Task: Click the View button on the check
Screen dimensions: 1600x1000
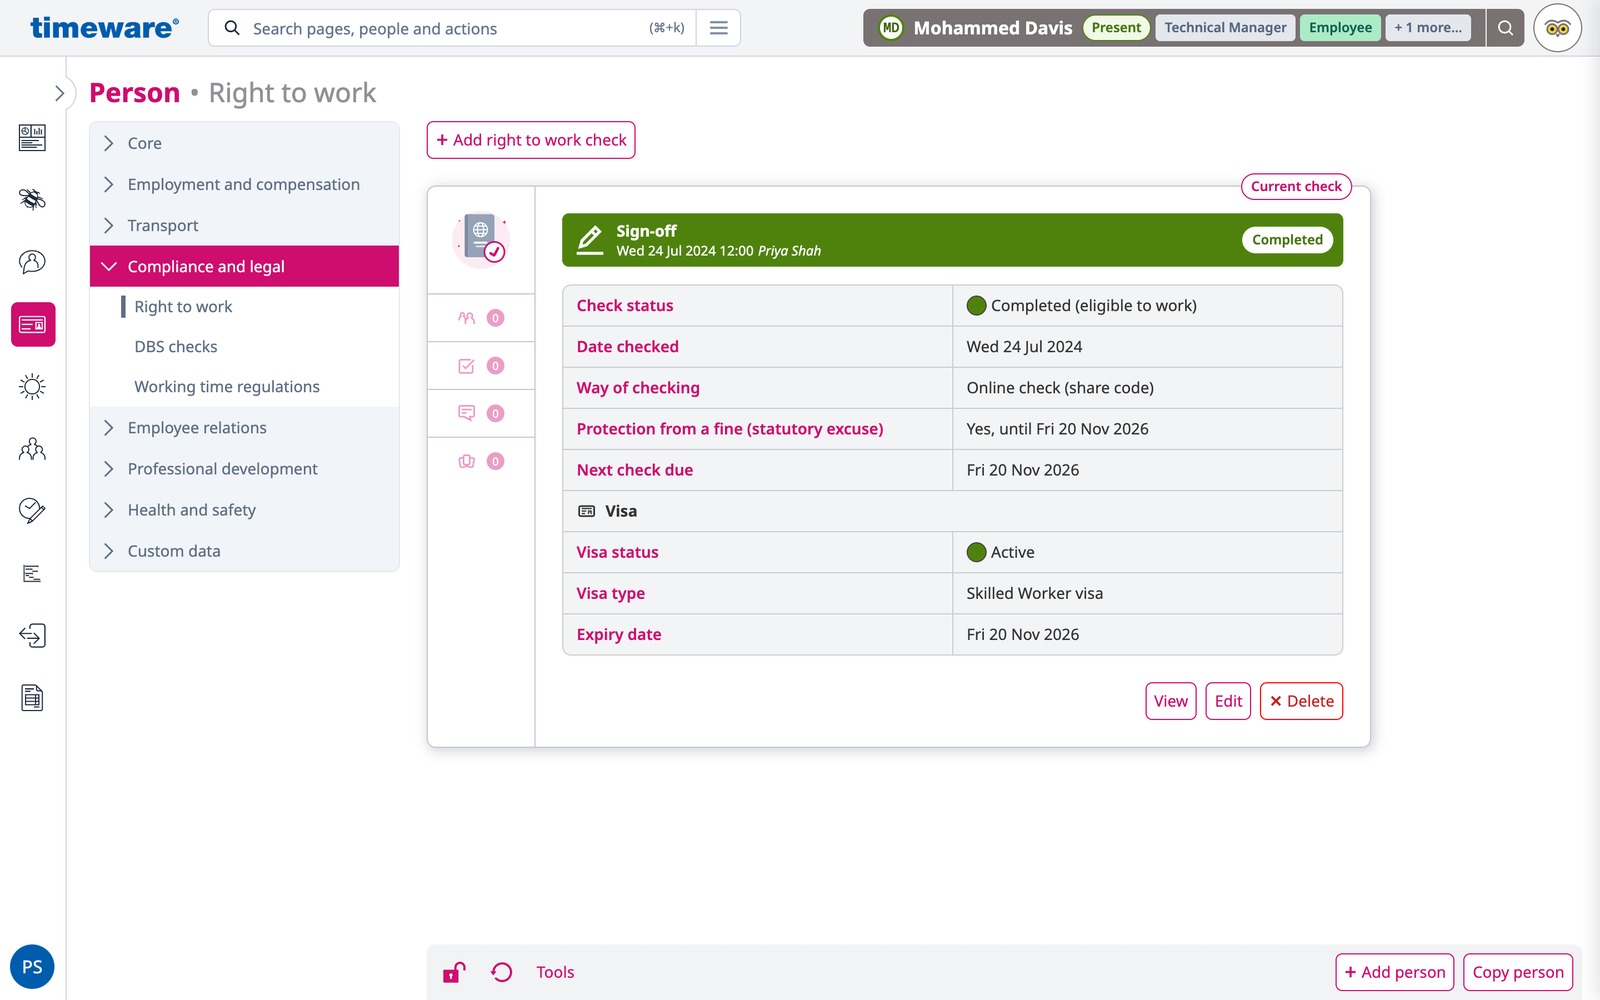Action: [1171, 701]
